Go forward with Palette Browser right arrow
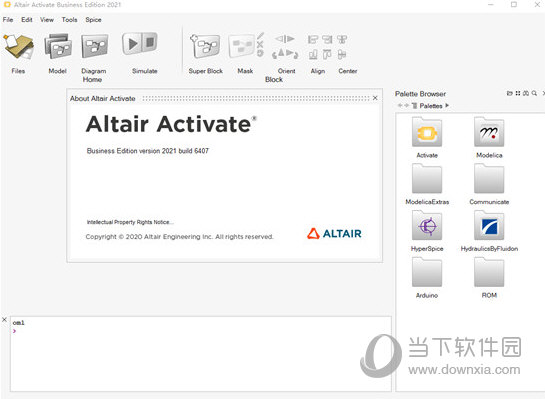 click(x=406, y=105)
